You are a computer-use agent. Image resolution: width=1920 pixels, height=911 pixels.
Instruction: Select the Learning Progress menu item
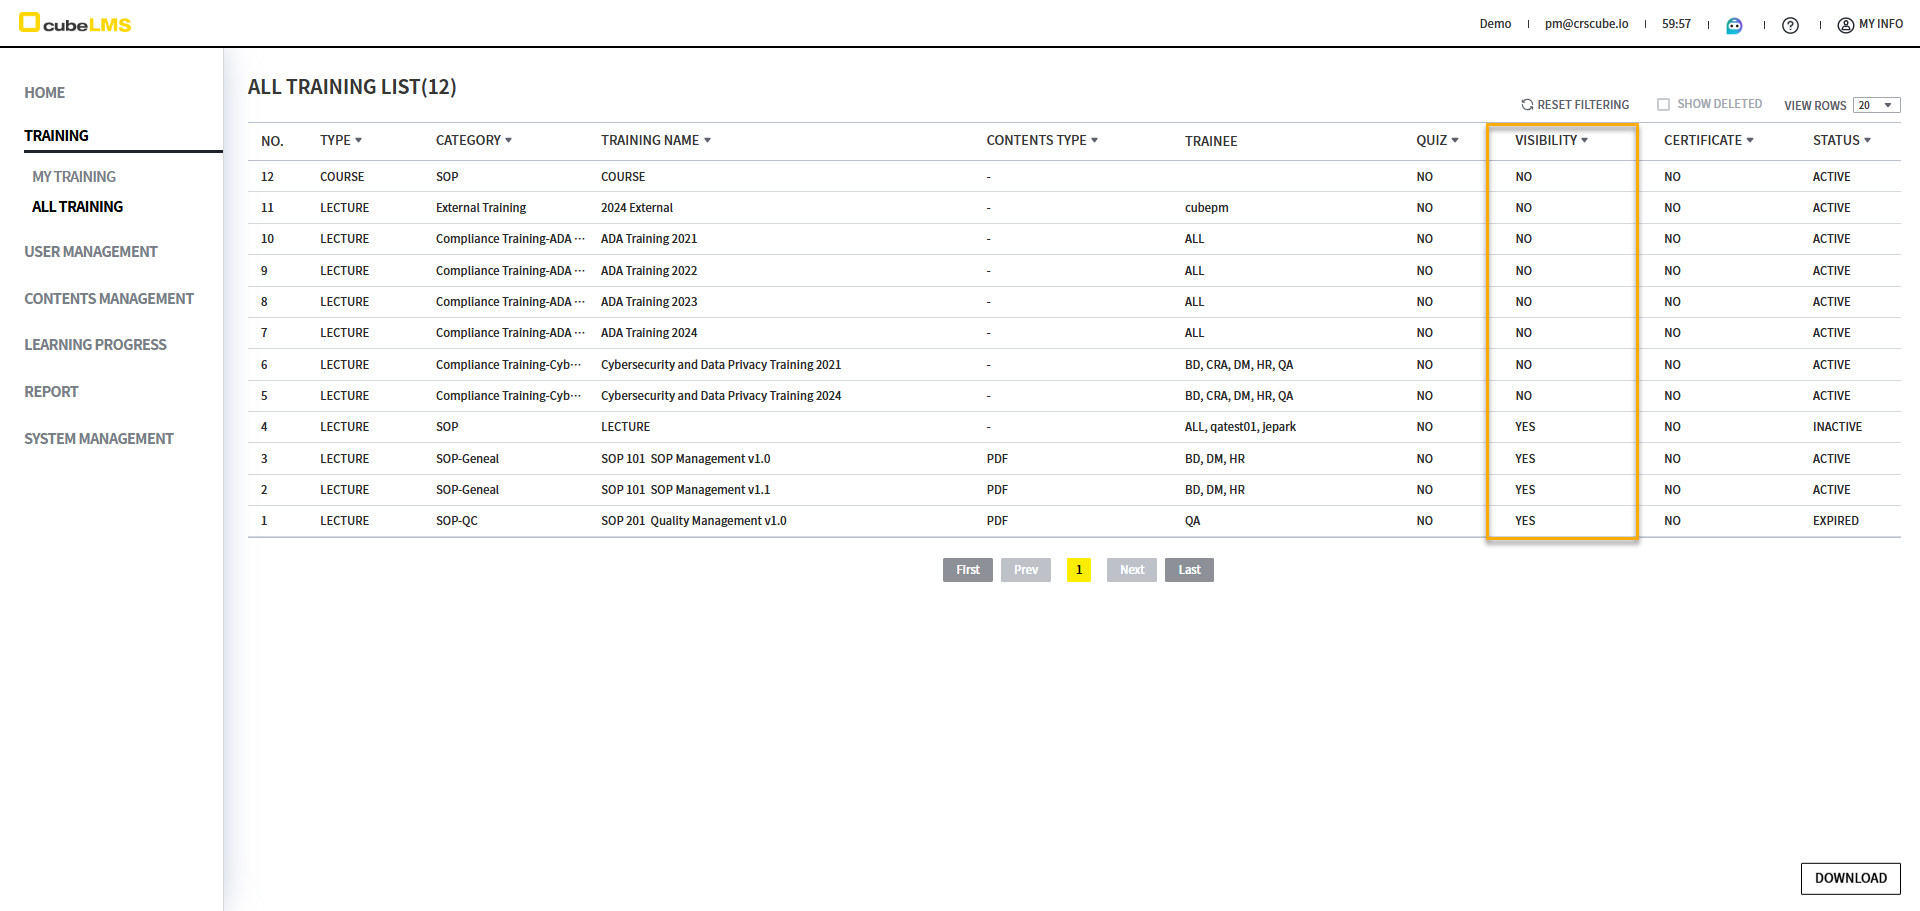pyautogui.click(x=95, y=345)
